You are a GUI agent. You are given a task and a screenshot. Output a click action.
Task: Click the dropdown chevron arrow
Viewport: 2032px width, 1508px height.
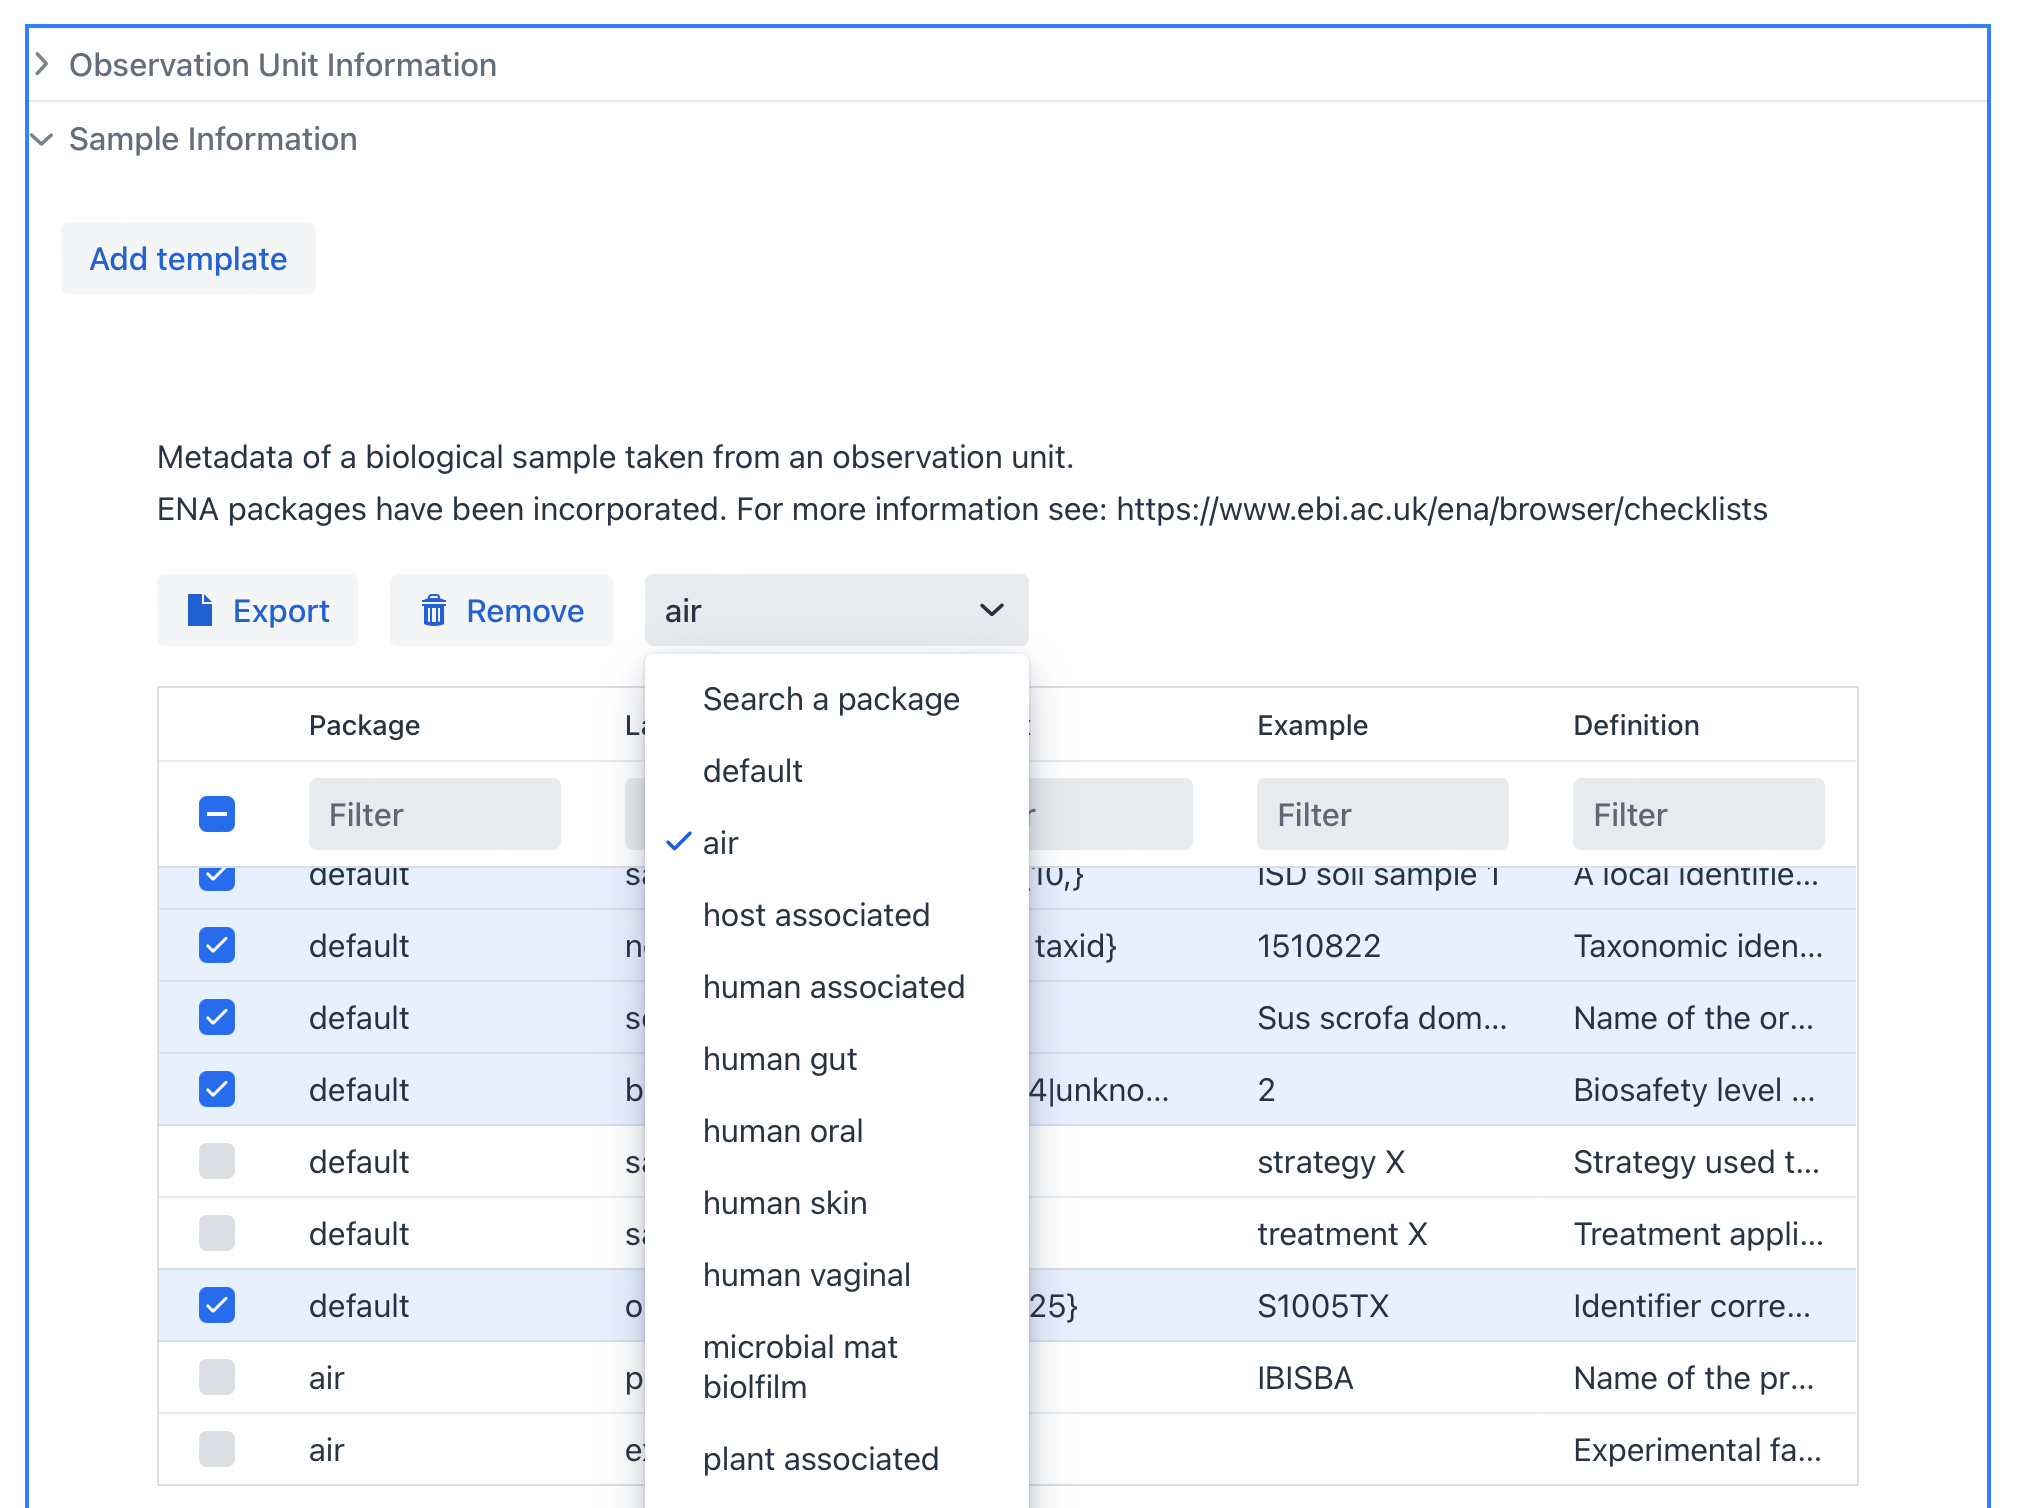pos(991,610)
